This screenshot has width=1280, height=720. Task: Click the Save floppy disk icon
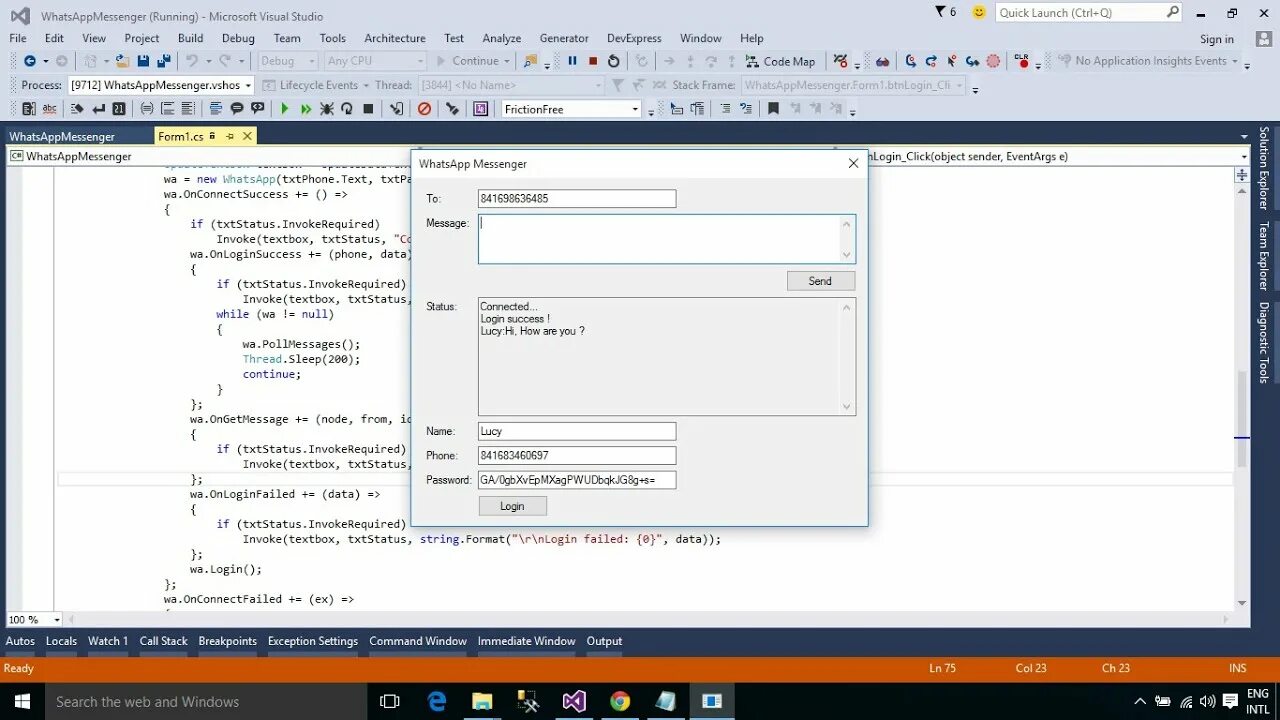(x=144, y=61)
